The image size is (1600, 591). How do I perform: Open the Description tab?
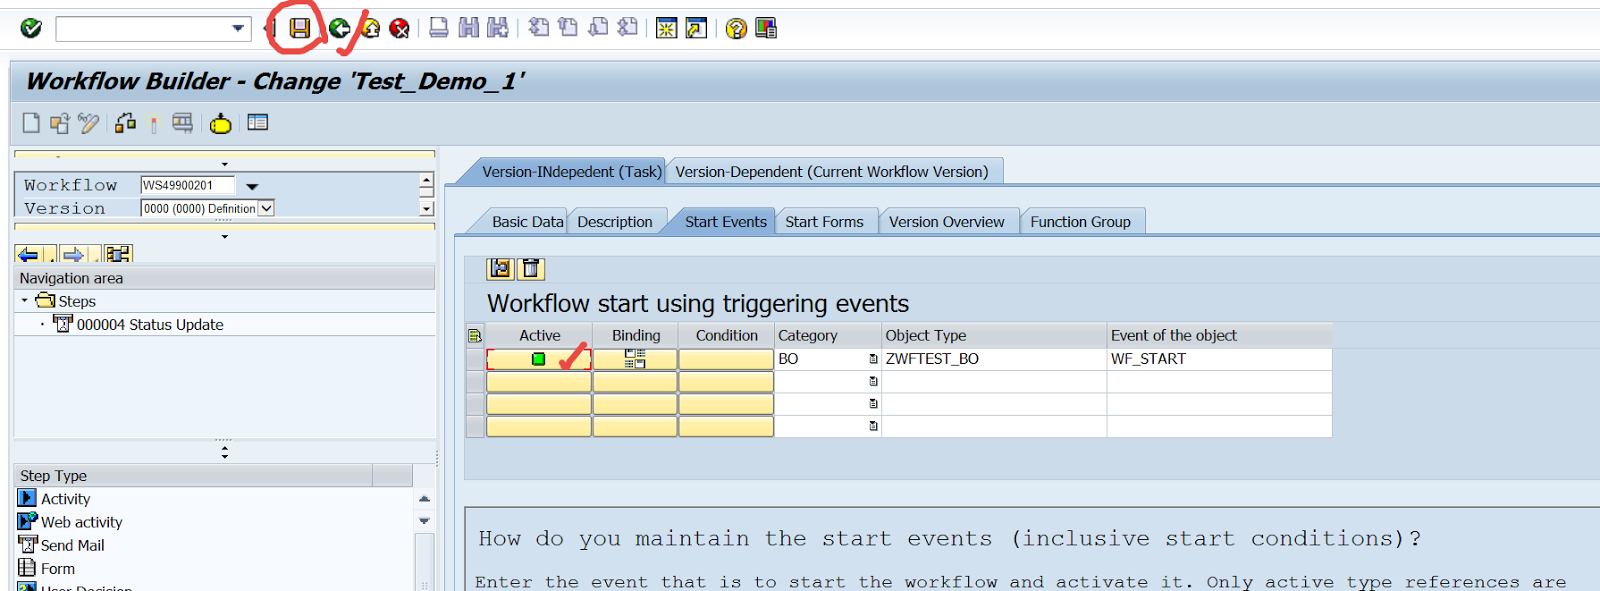(x=615, y=222)
